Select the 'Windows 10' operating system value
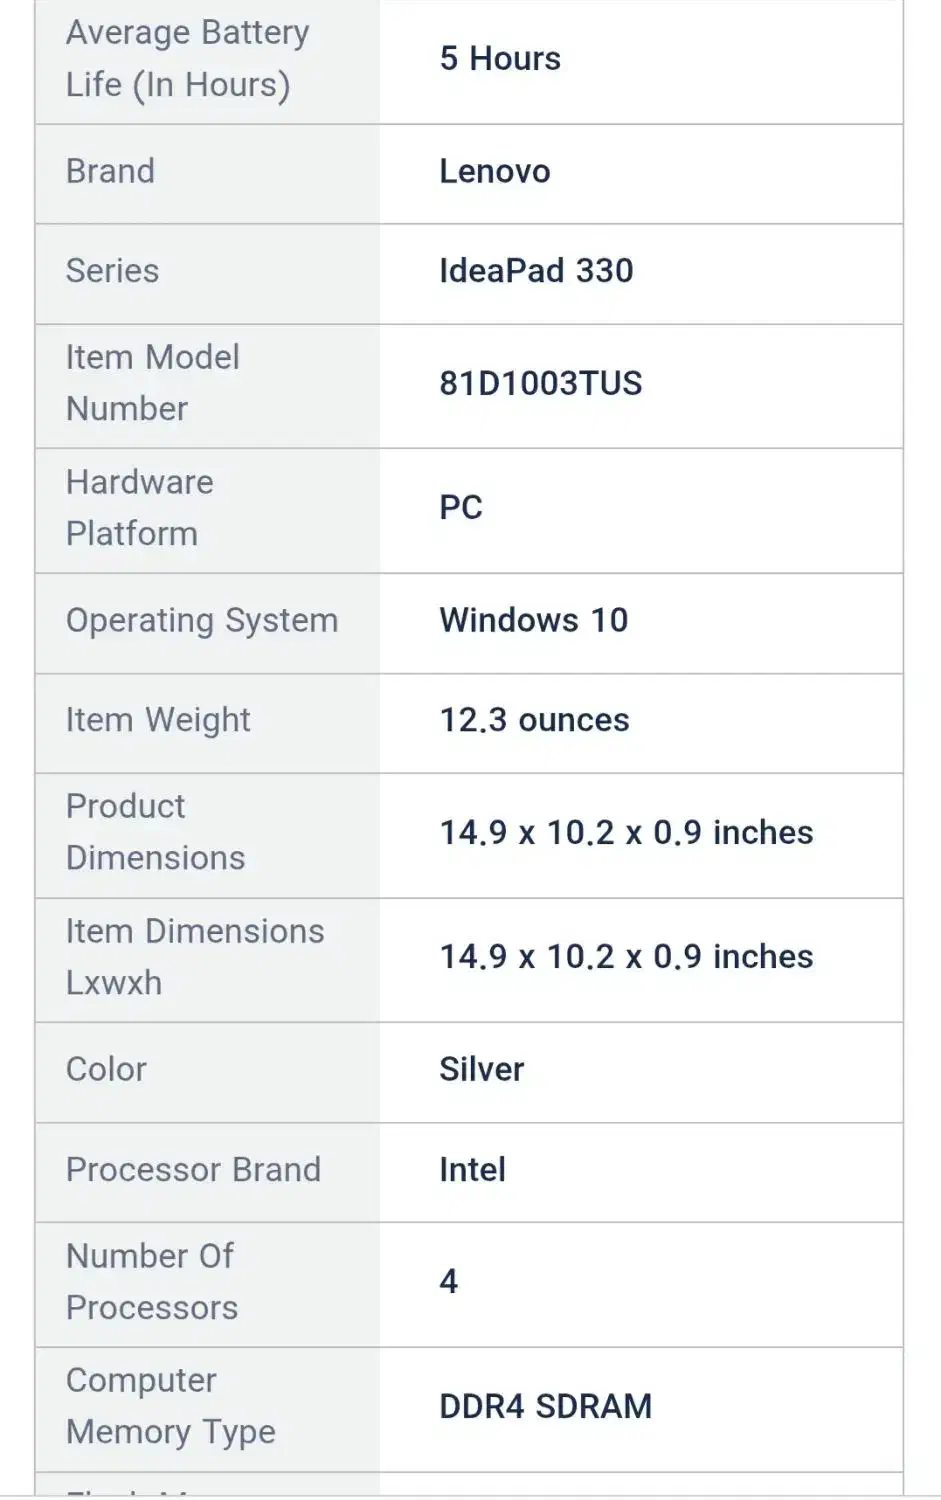 533,620
